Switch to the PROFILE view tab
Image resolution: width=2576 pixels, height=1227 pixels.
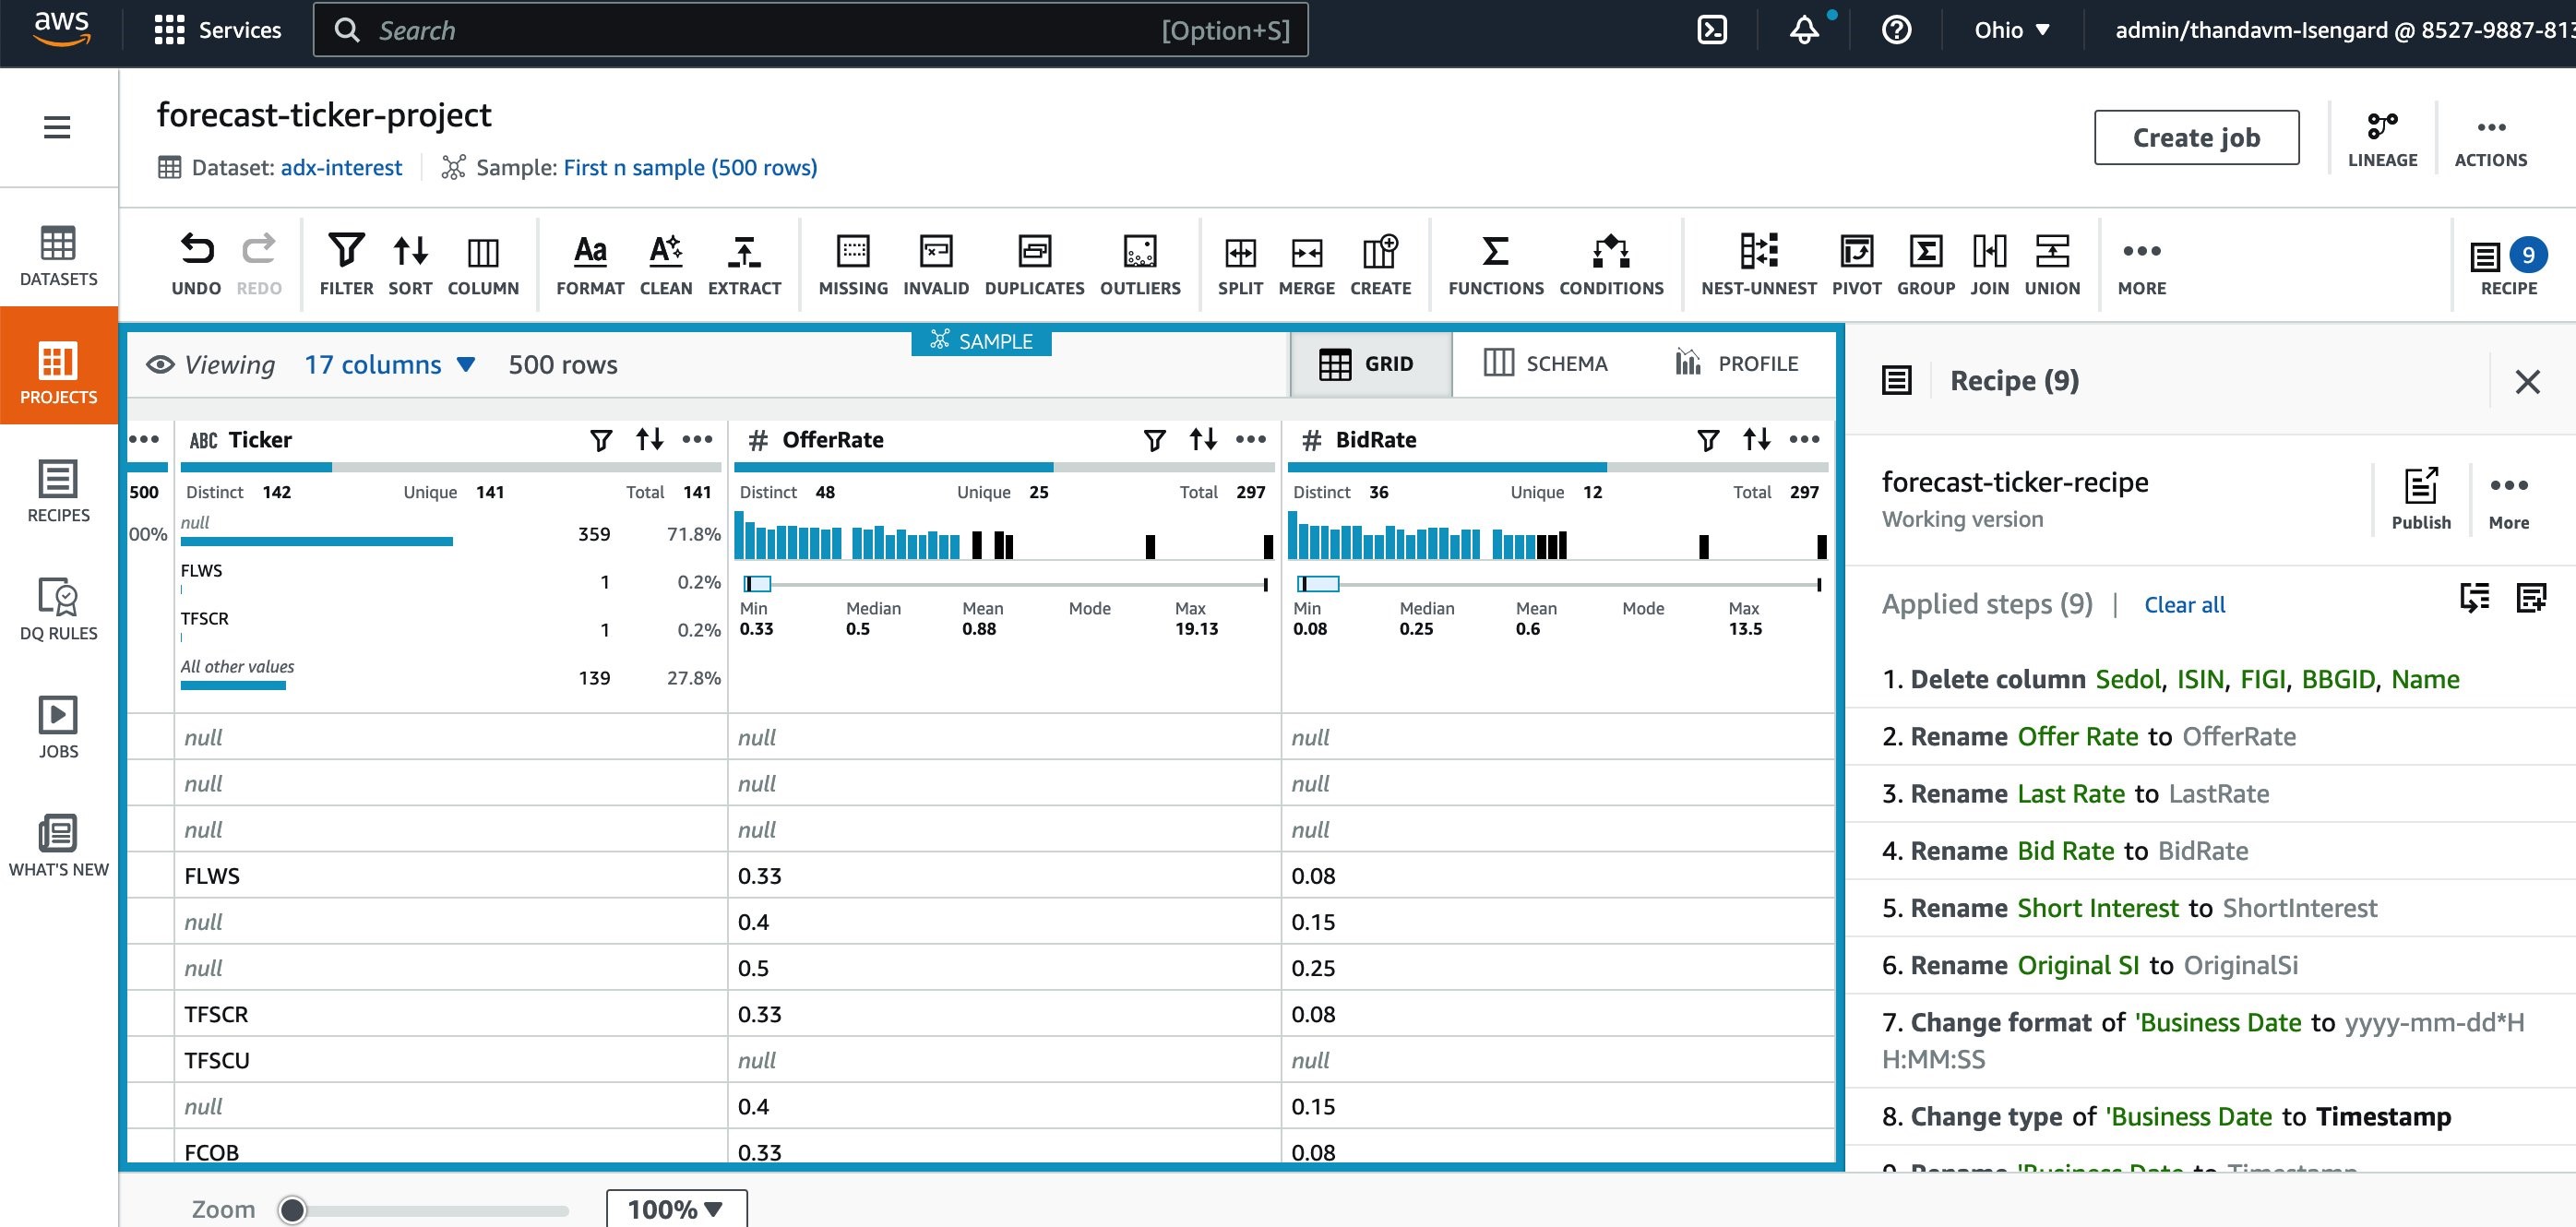[x=1737, y=363]
